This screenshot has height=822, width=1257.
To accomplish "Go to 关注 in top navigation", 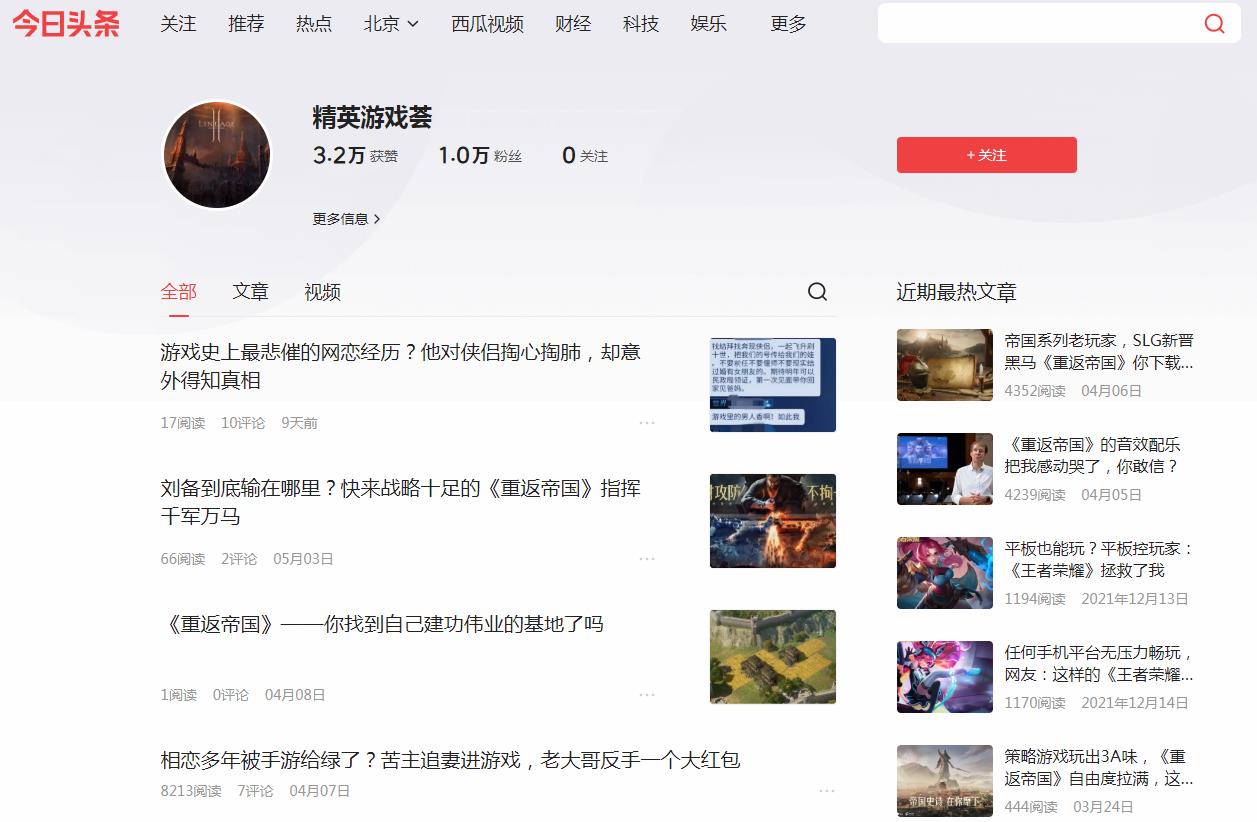I will tap(178, 24).
